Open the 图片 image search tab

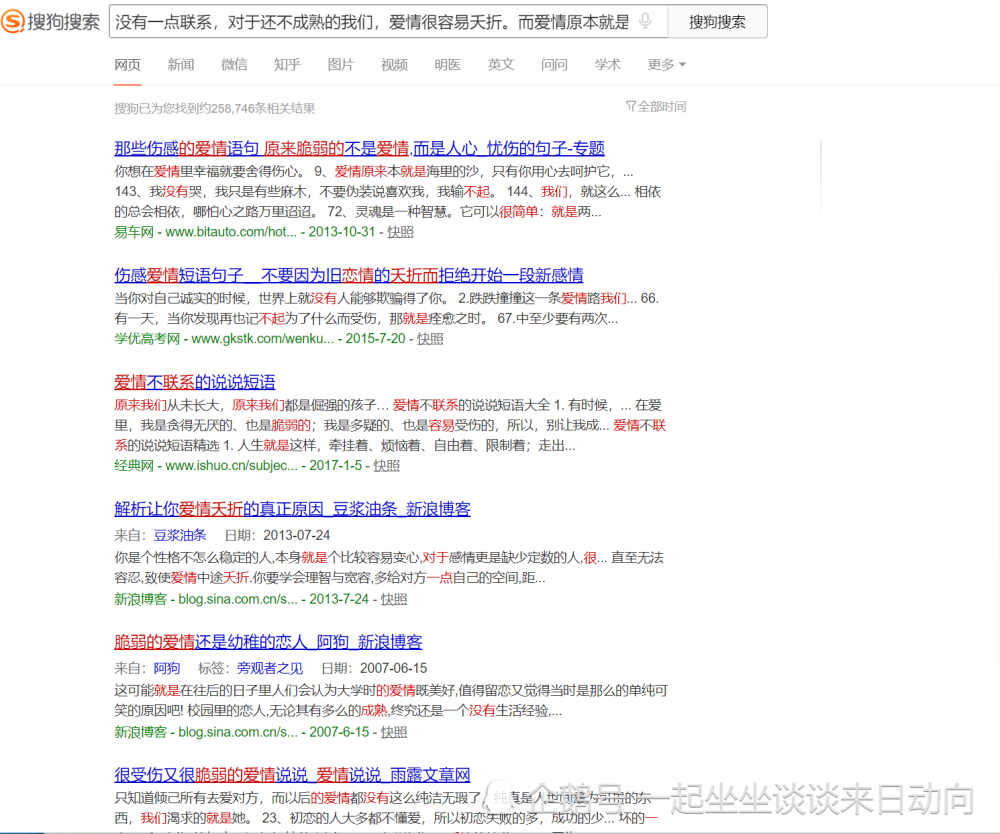click(341, 64)
